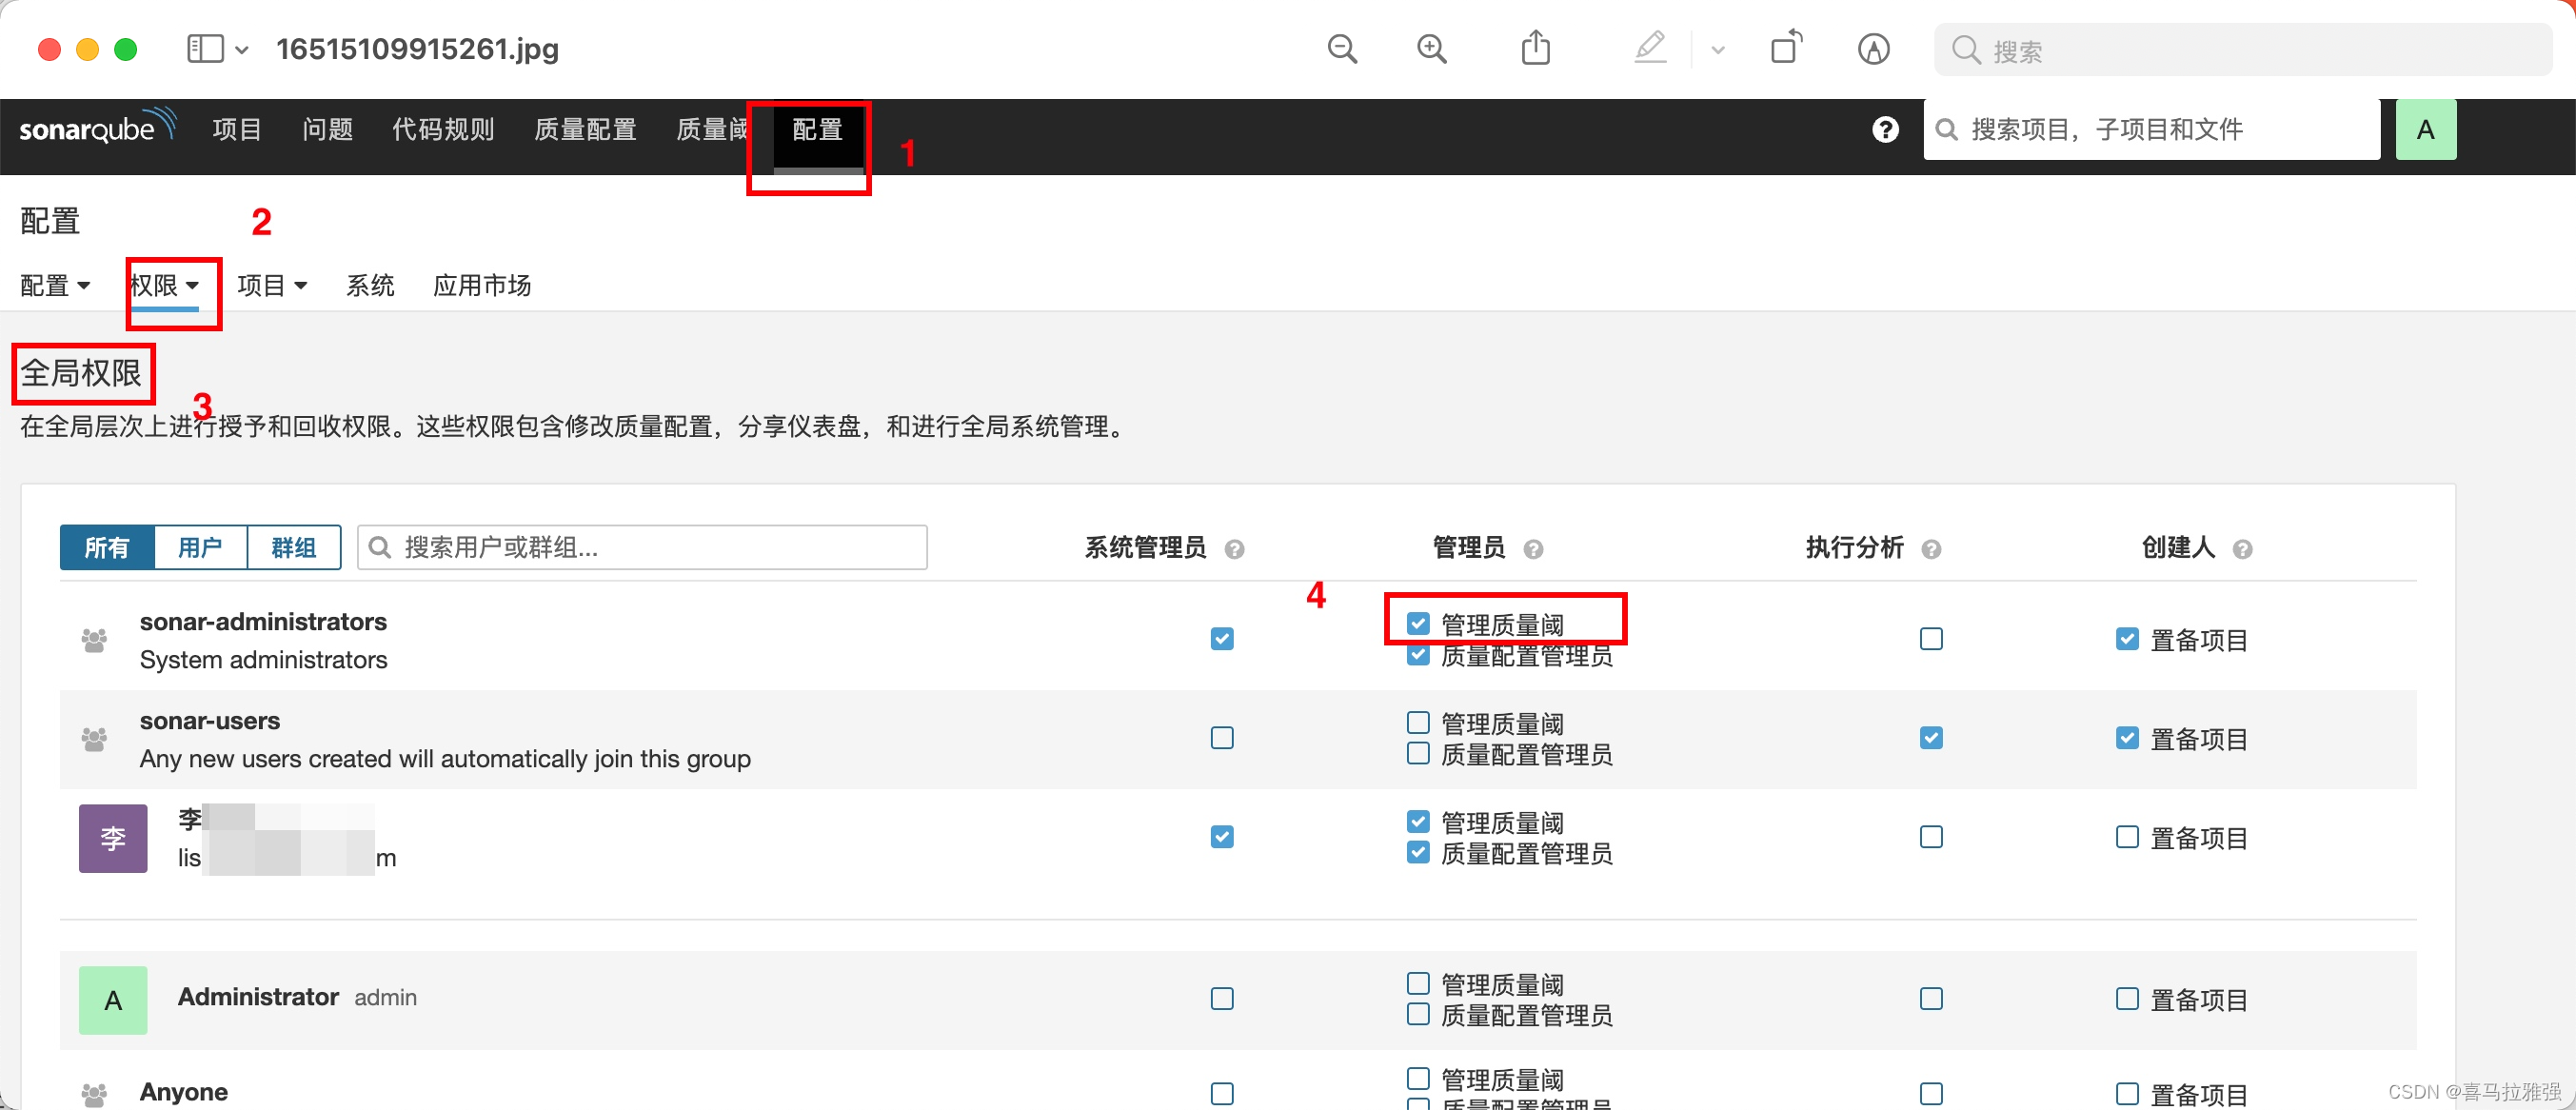Click search icon in user/group search box

coord(380,547)
